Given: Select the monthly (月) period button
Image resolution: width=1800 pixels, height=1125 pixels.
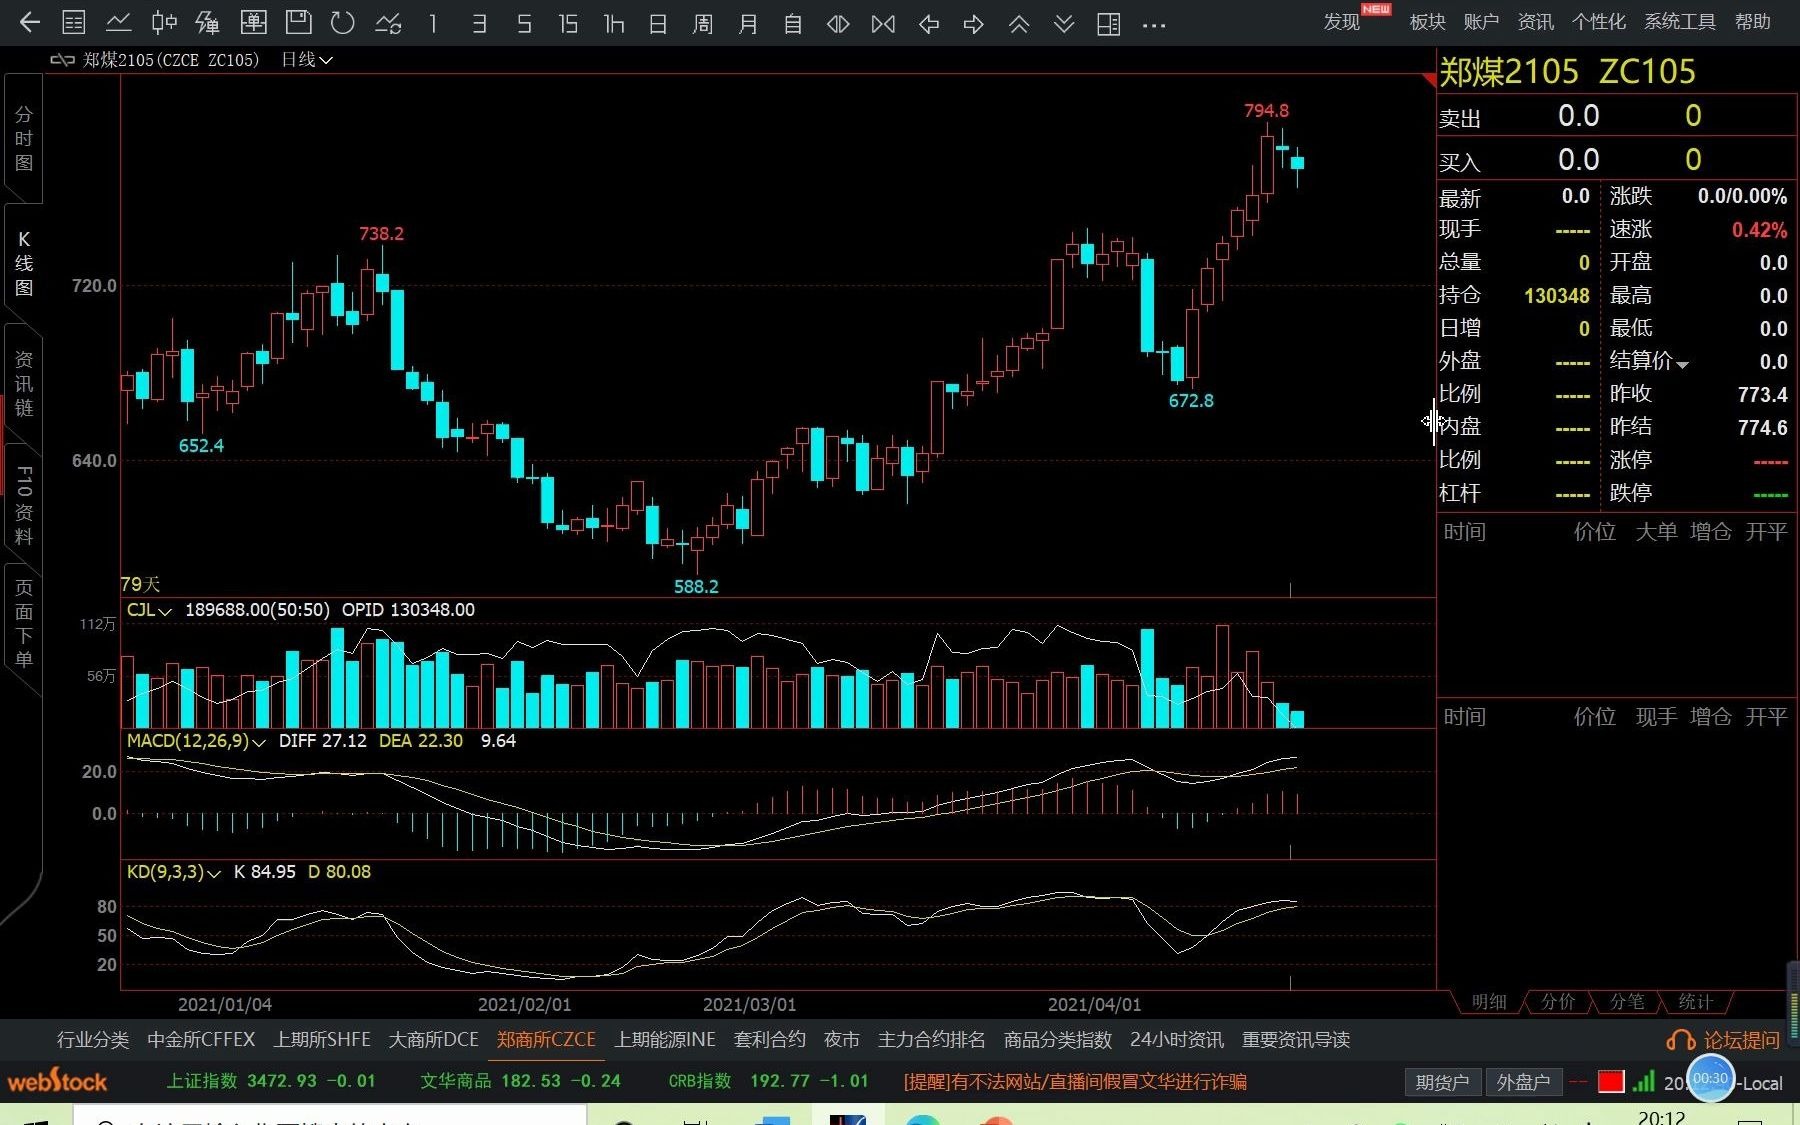Looking at the screenshot, I should pyautogui.click(x=748, y=23).
